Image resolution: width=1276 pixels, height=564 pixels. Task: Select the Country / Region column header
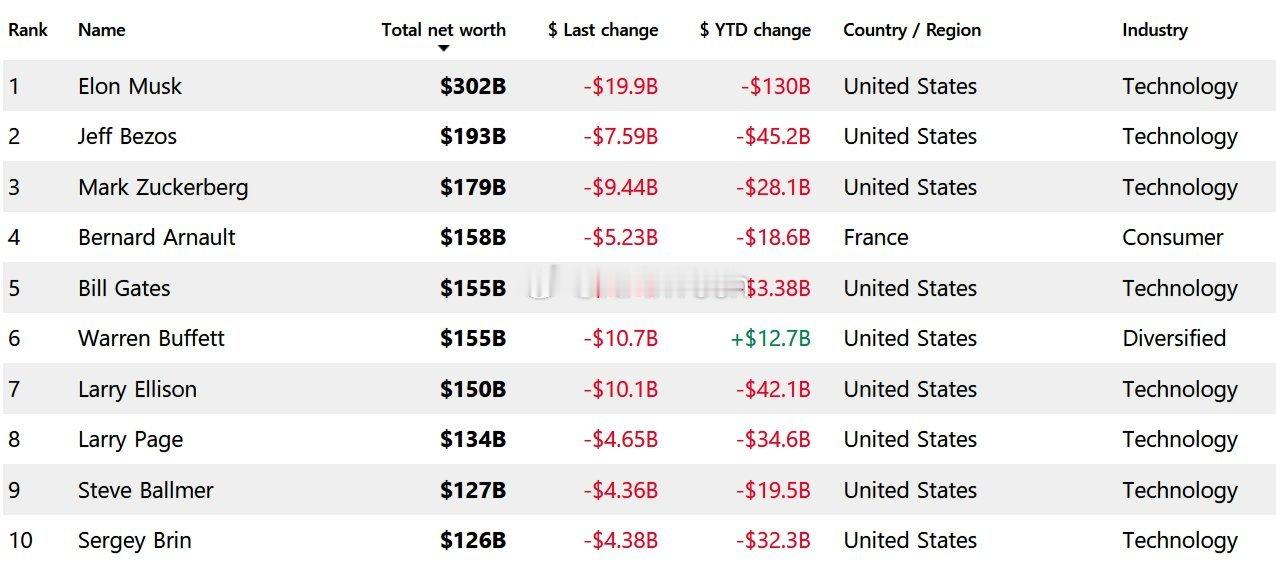click(x=911, y=29)
